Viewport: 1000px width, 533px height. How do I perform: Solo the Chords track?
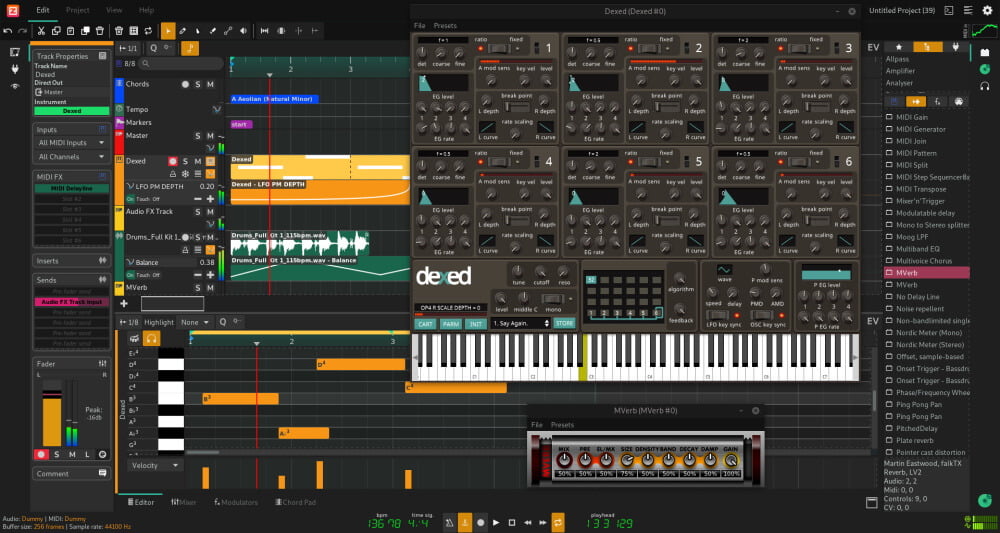pos(197,84)
